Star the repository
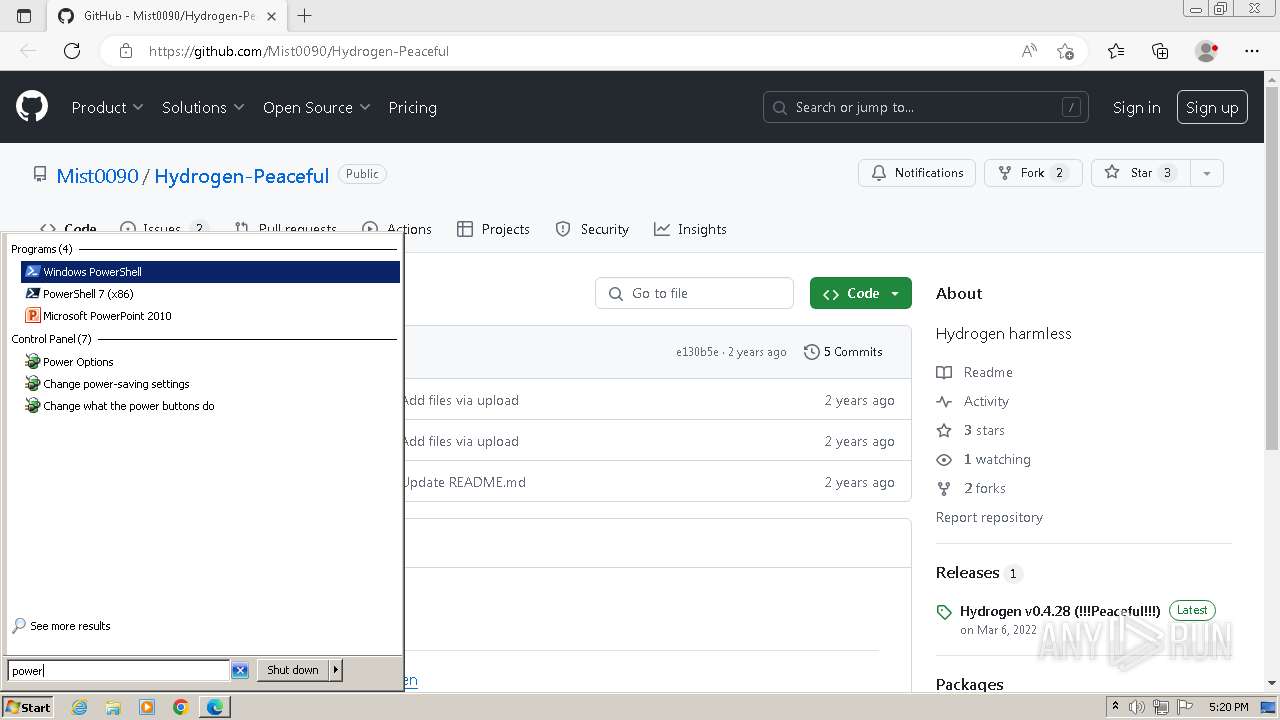1280x720 pixels. tap(1140, 173)
